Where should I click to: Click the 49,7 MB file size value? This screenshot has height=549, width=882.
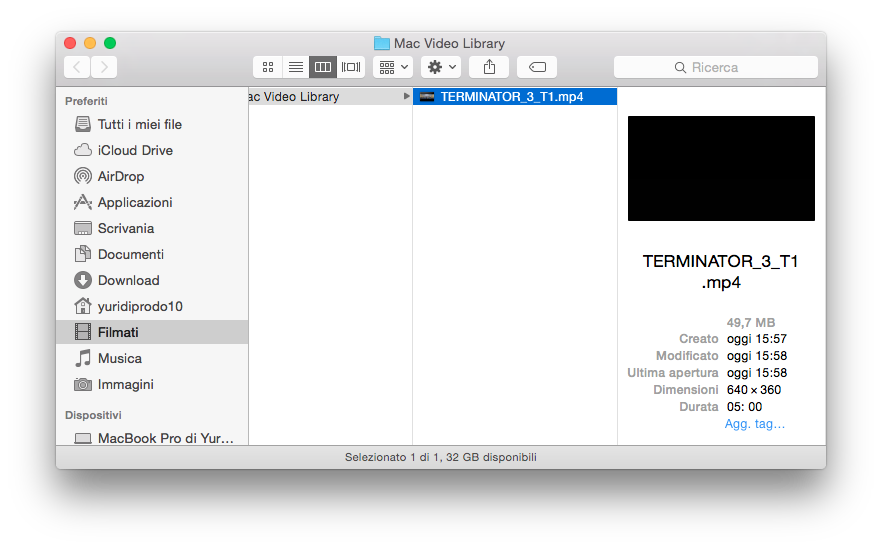click(x=751, y=322)
